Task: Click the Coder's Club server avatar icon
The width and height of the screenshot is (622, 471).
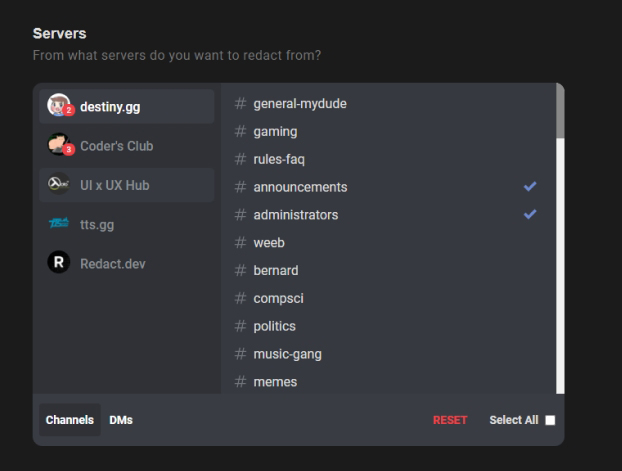Action: [x=59, y=144]
